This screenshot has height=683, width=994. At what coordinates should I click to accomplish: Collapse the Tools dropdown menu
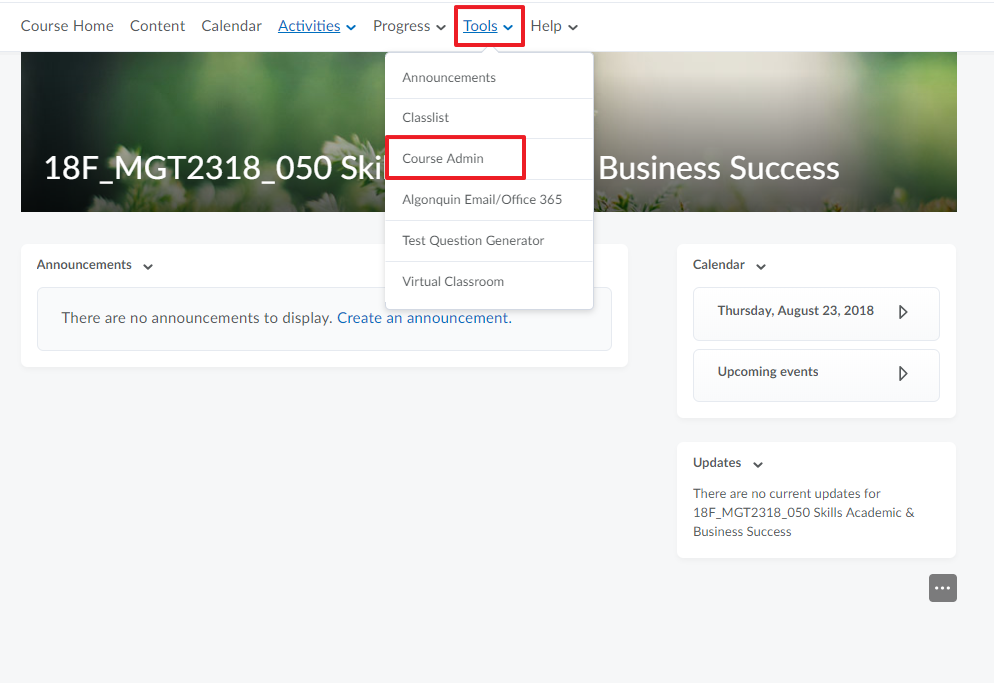coord(488,26)
